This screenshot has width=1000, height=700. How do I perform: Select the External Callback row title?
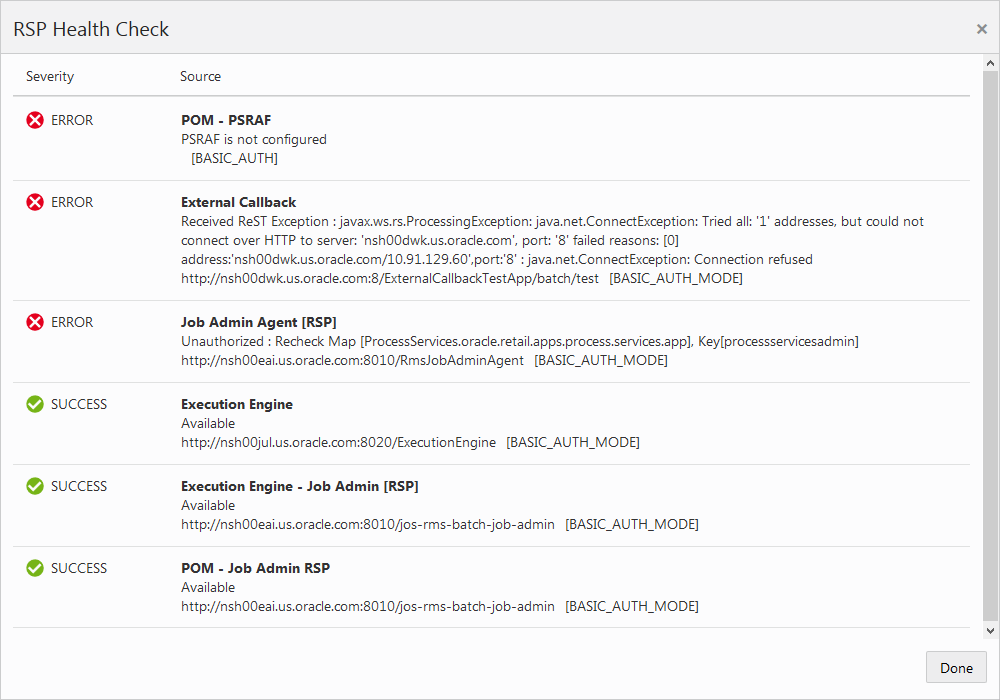238,202
